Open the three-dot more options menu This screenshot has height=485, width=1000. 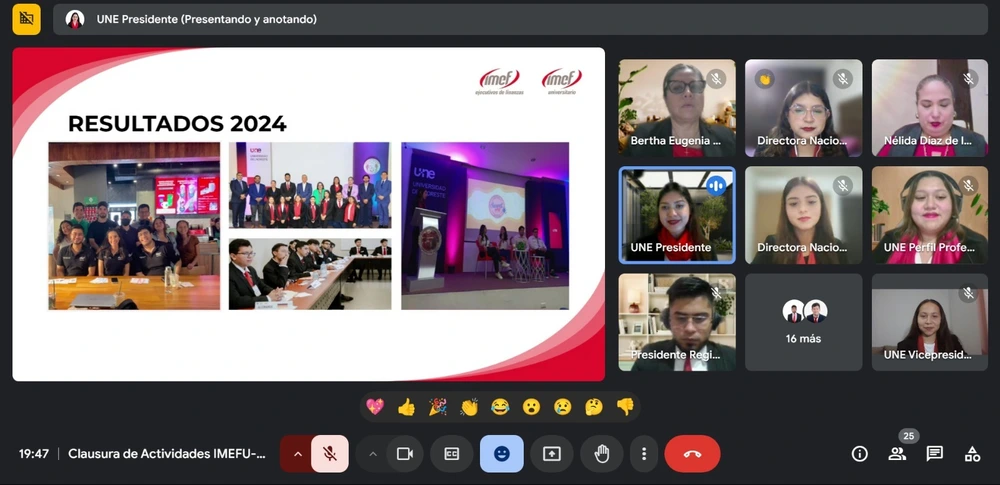[645, 453]
